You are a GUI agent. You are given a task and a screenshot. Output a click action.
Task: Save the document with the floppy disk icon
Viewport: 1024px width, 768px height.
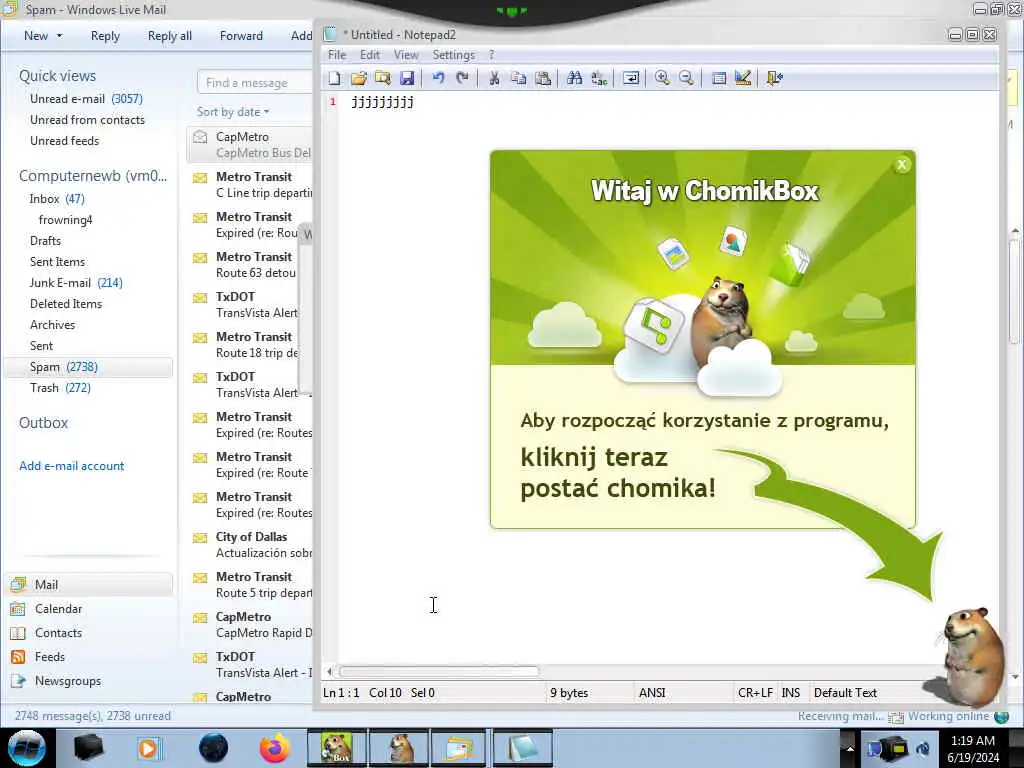(407, 78)
